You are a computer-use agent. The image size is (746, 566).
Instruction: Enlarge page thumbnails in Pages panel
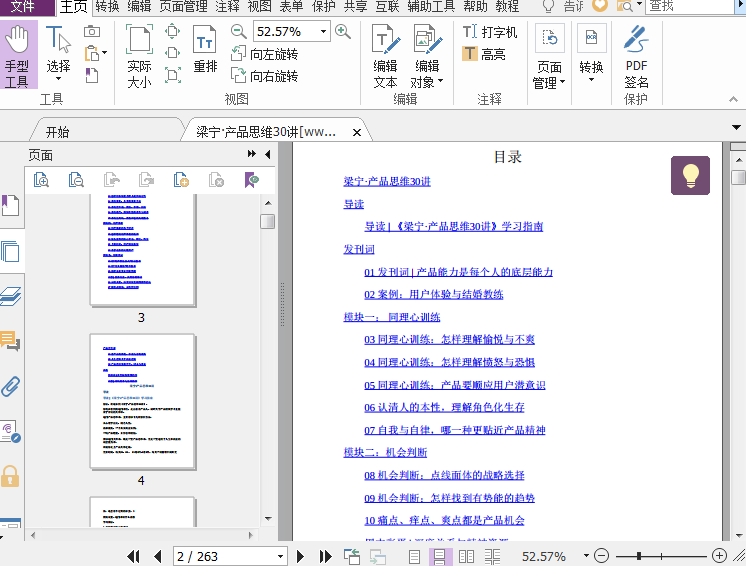click(41, 180)
